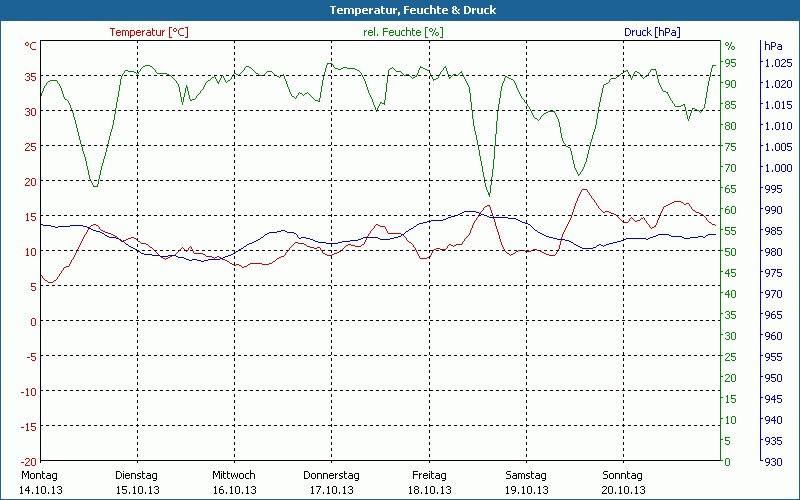Screen dimensions: 800x500
Task: Select the date "20.10.13"
Action: click(x=623, y=490)
